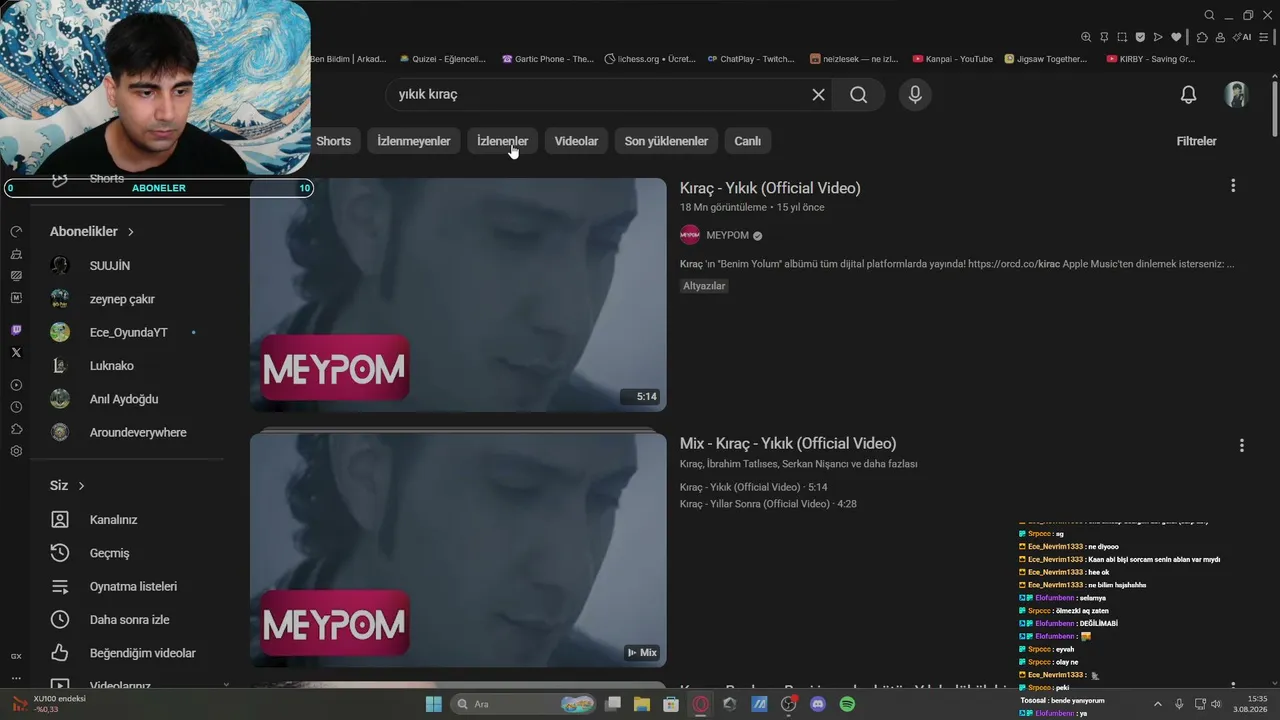
Task: Open the KIRBY - Saving Gr... bookmark
Action: [1151, 59]
